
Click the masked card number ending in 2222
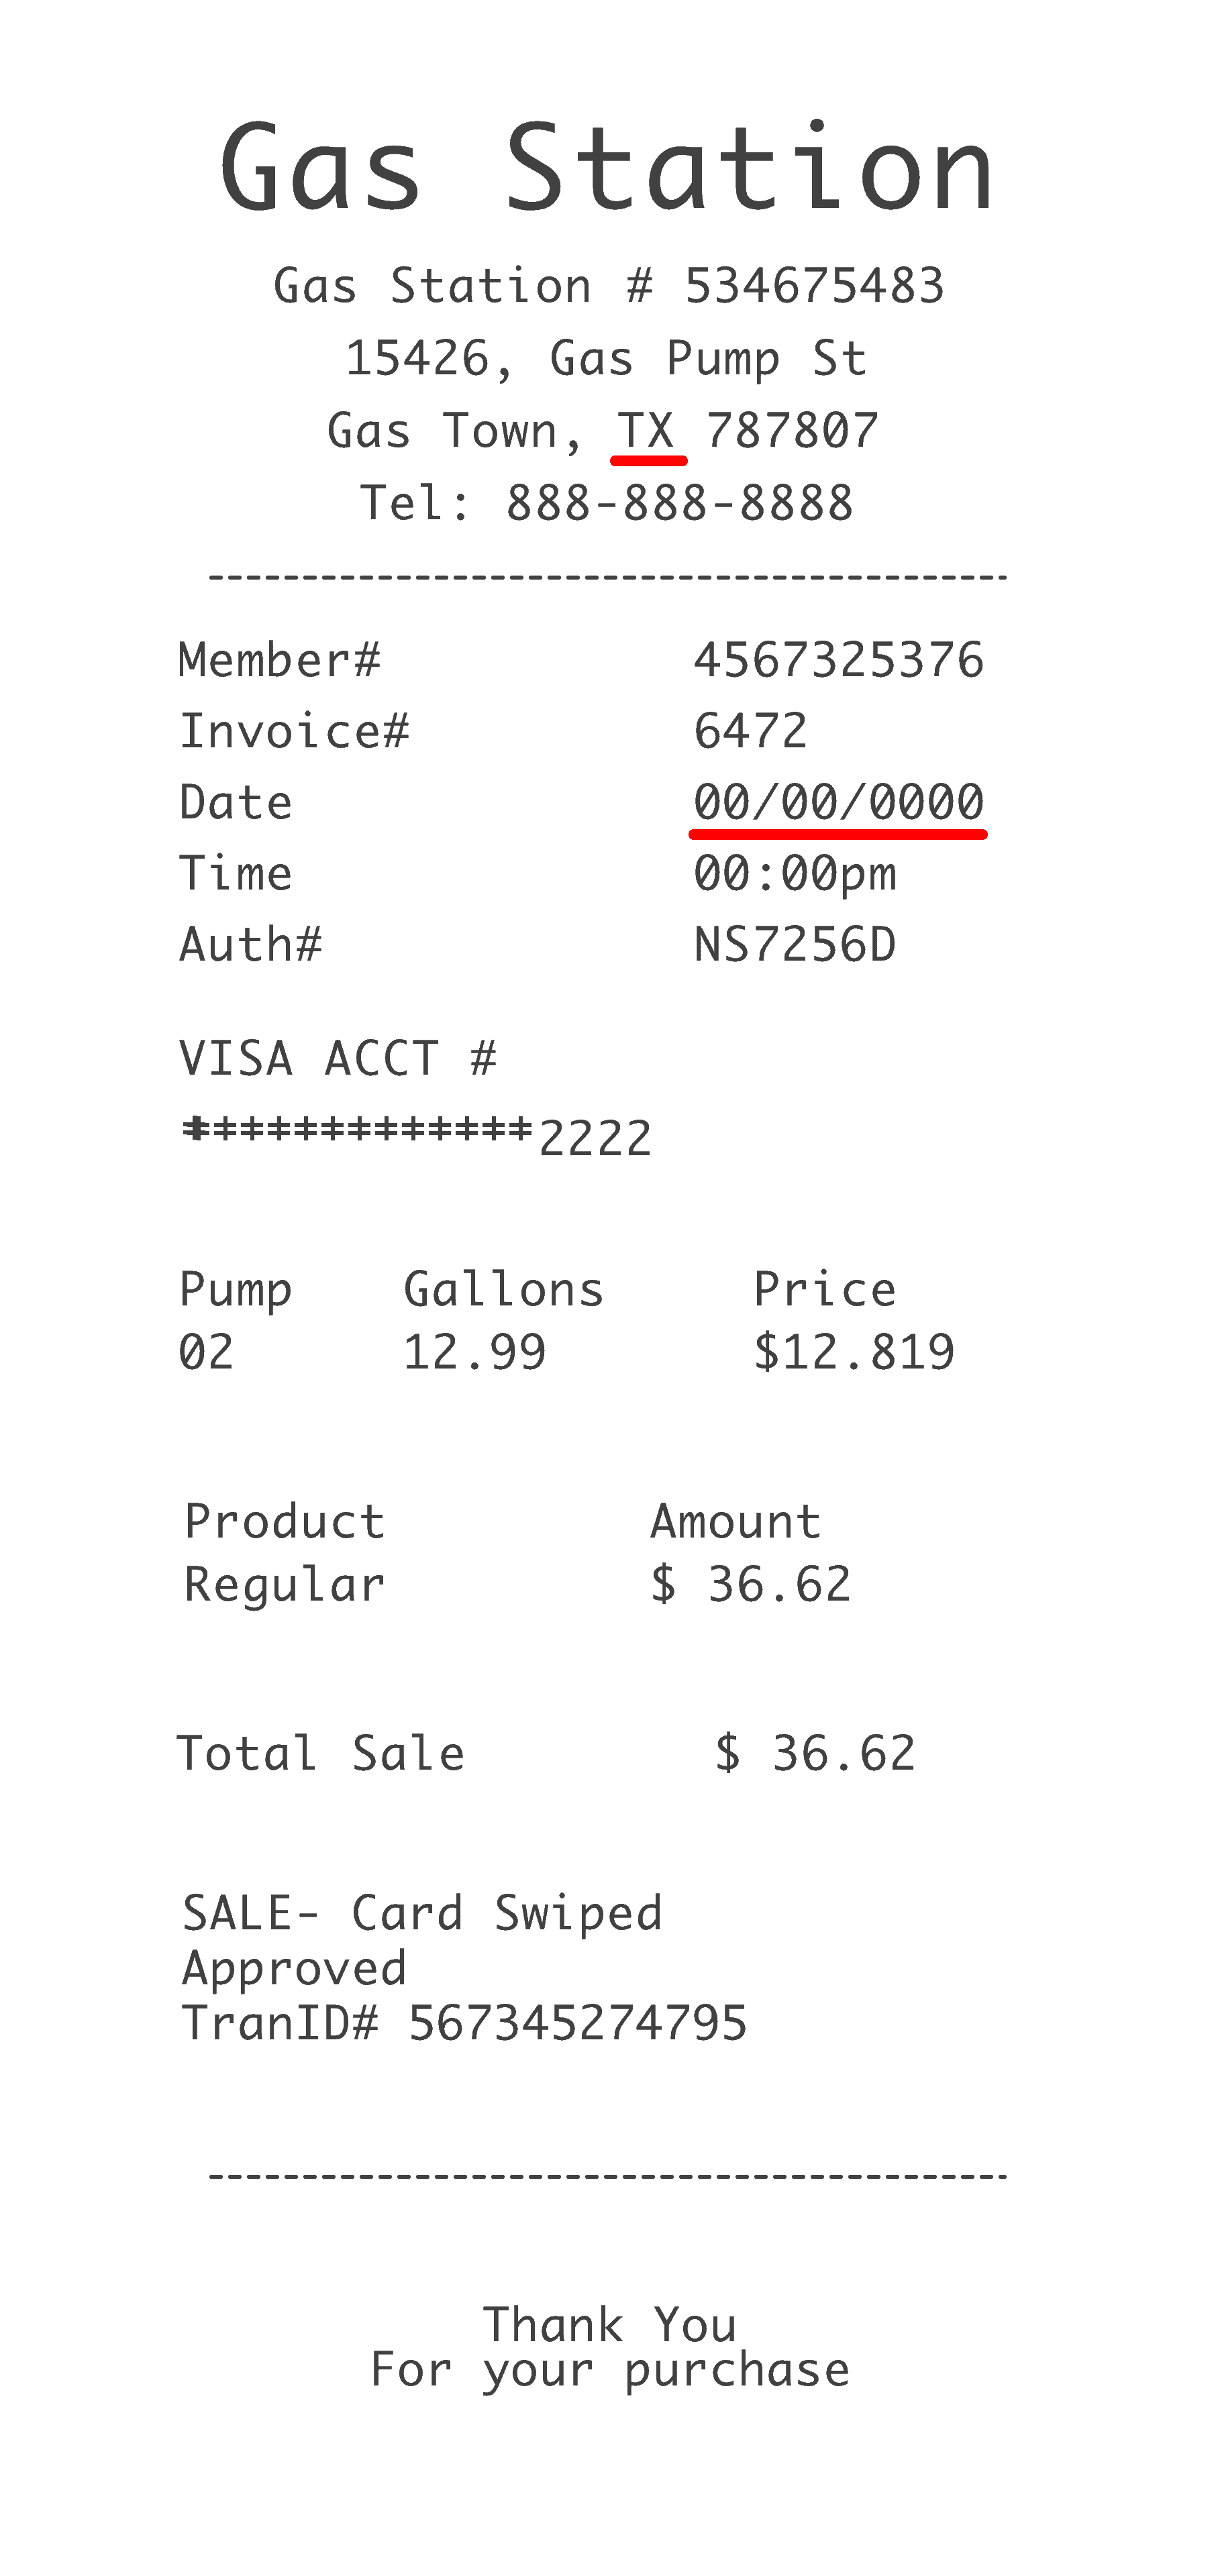pos(417,1136)
